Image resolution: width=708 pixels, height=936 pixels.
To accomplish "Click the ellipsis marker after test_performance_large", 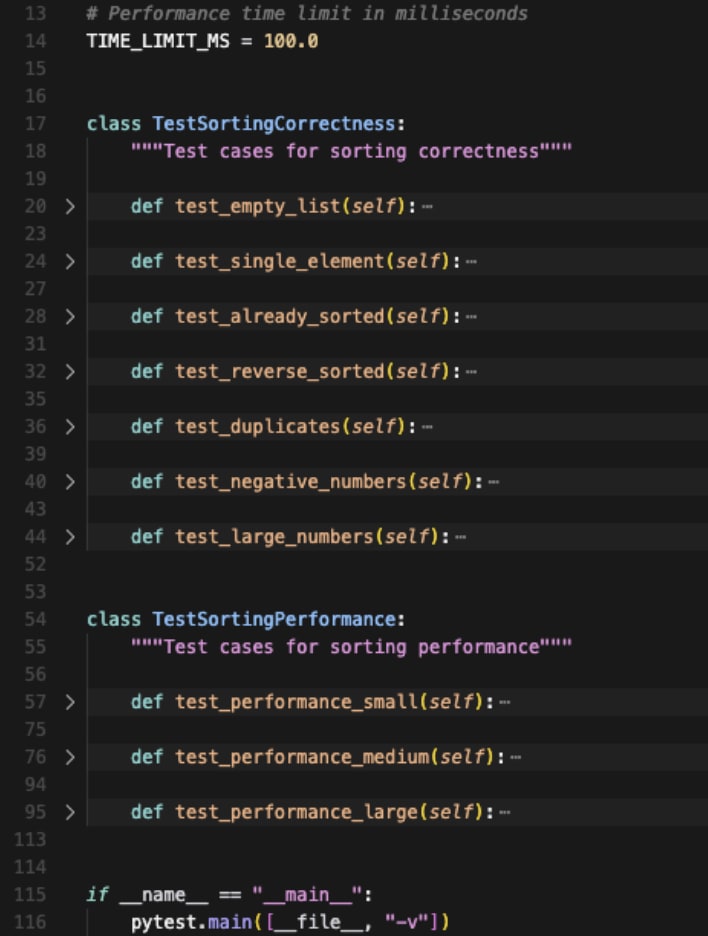I will coord(505,812).
